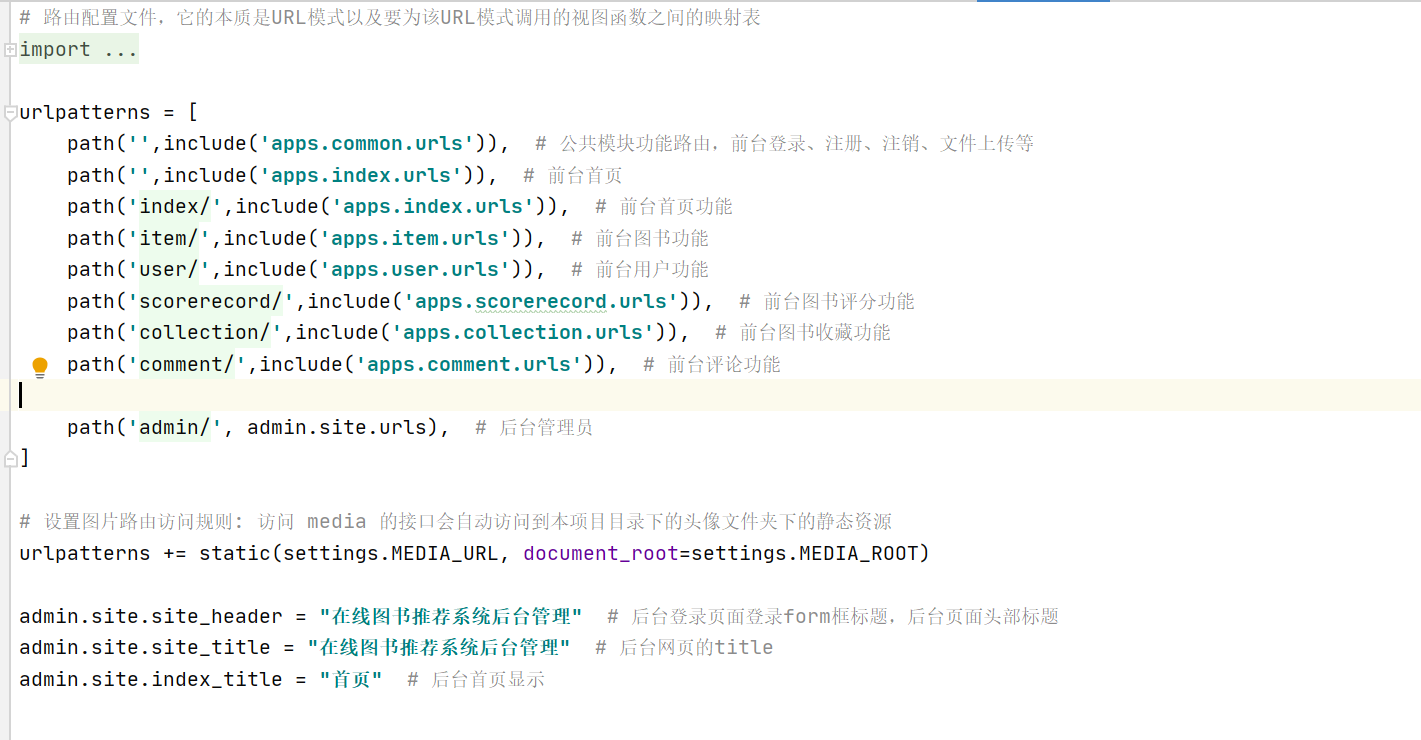Image resolution: width=1421 pixels, height=740 pixels.
Task: Click the comment '# 前台用户功能'
Action: pyautogui.click(x=640, y=270)
